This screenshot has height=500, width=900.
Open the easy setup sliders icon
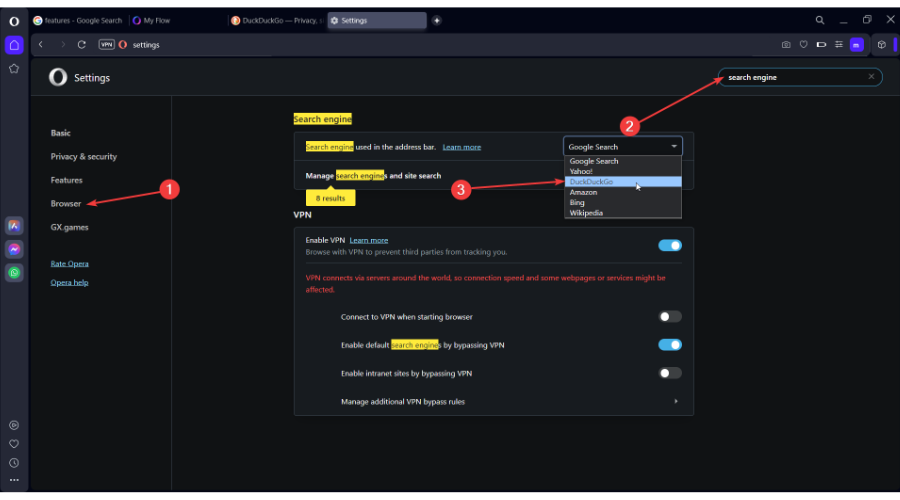839,45
